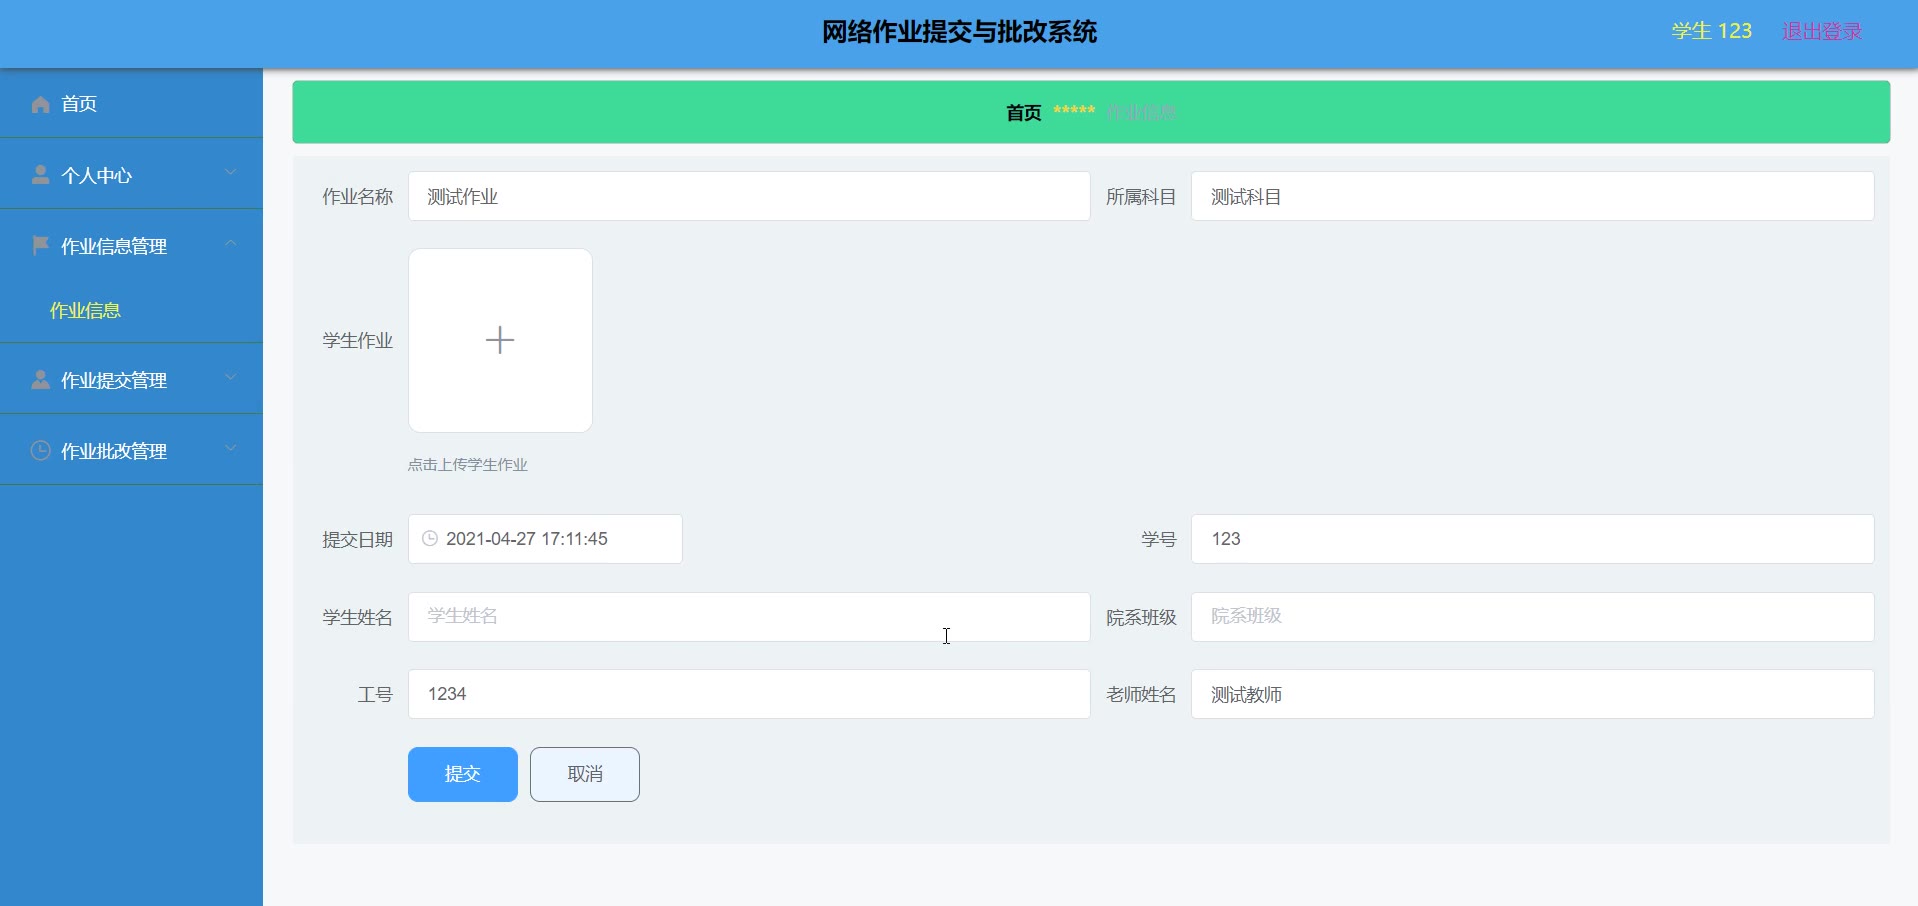Open the 个人中心 menu item
This screenshot has height=906, width=1918.
[x=131, y=174]
